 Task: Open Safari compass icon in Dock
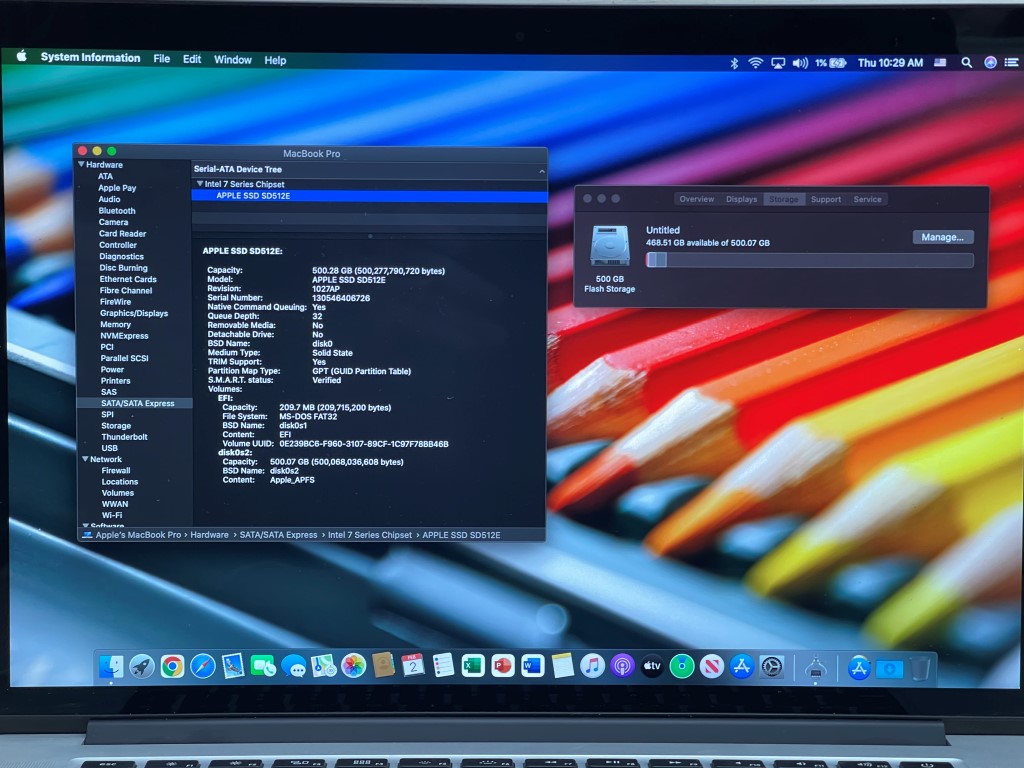coord(202,667)
